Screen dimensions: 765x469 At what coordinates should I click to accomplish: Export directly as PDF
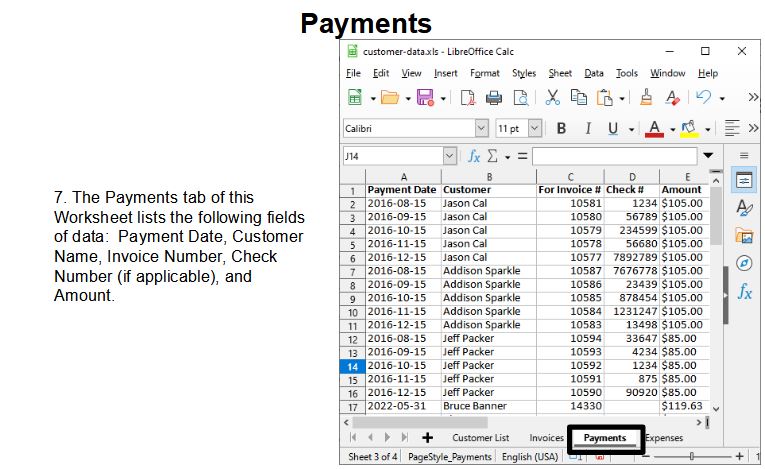click(x=467, y=98)
